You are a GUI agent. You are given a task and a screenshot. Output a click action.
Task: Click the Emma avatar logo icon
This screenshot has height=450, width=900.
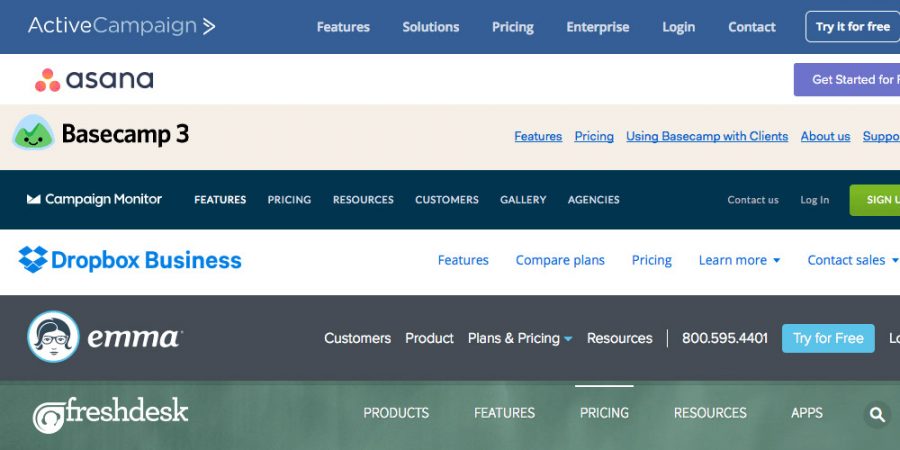[53, 337]
